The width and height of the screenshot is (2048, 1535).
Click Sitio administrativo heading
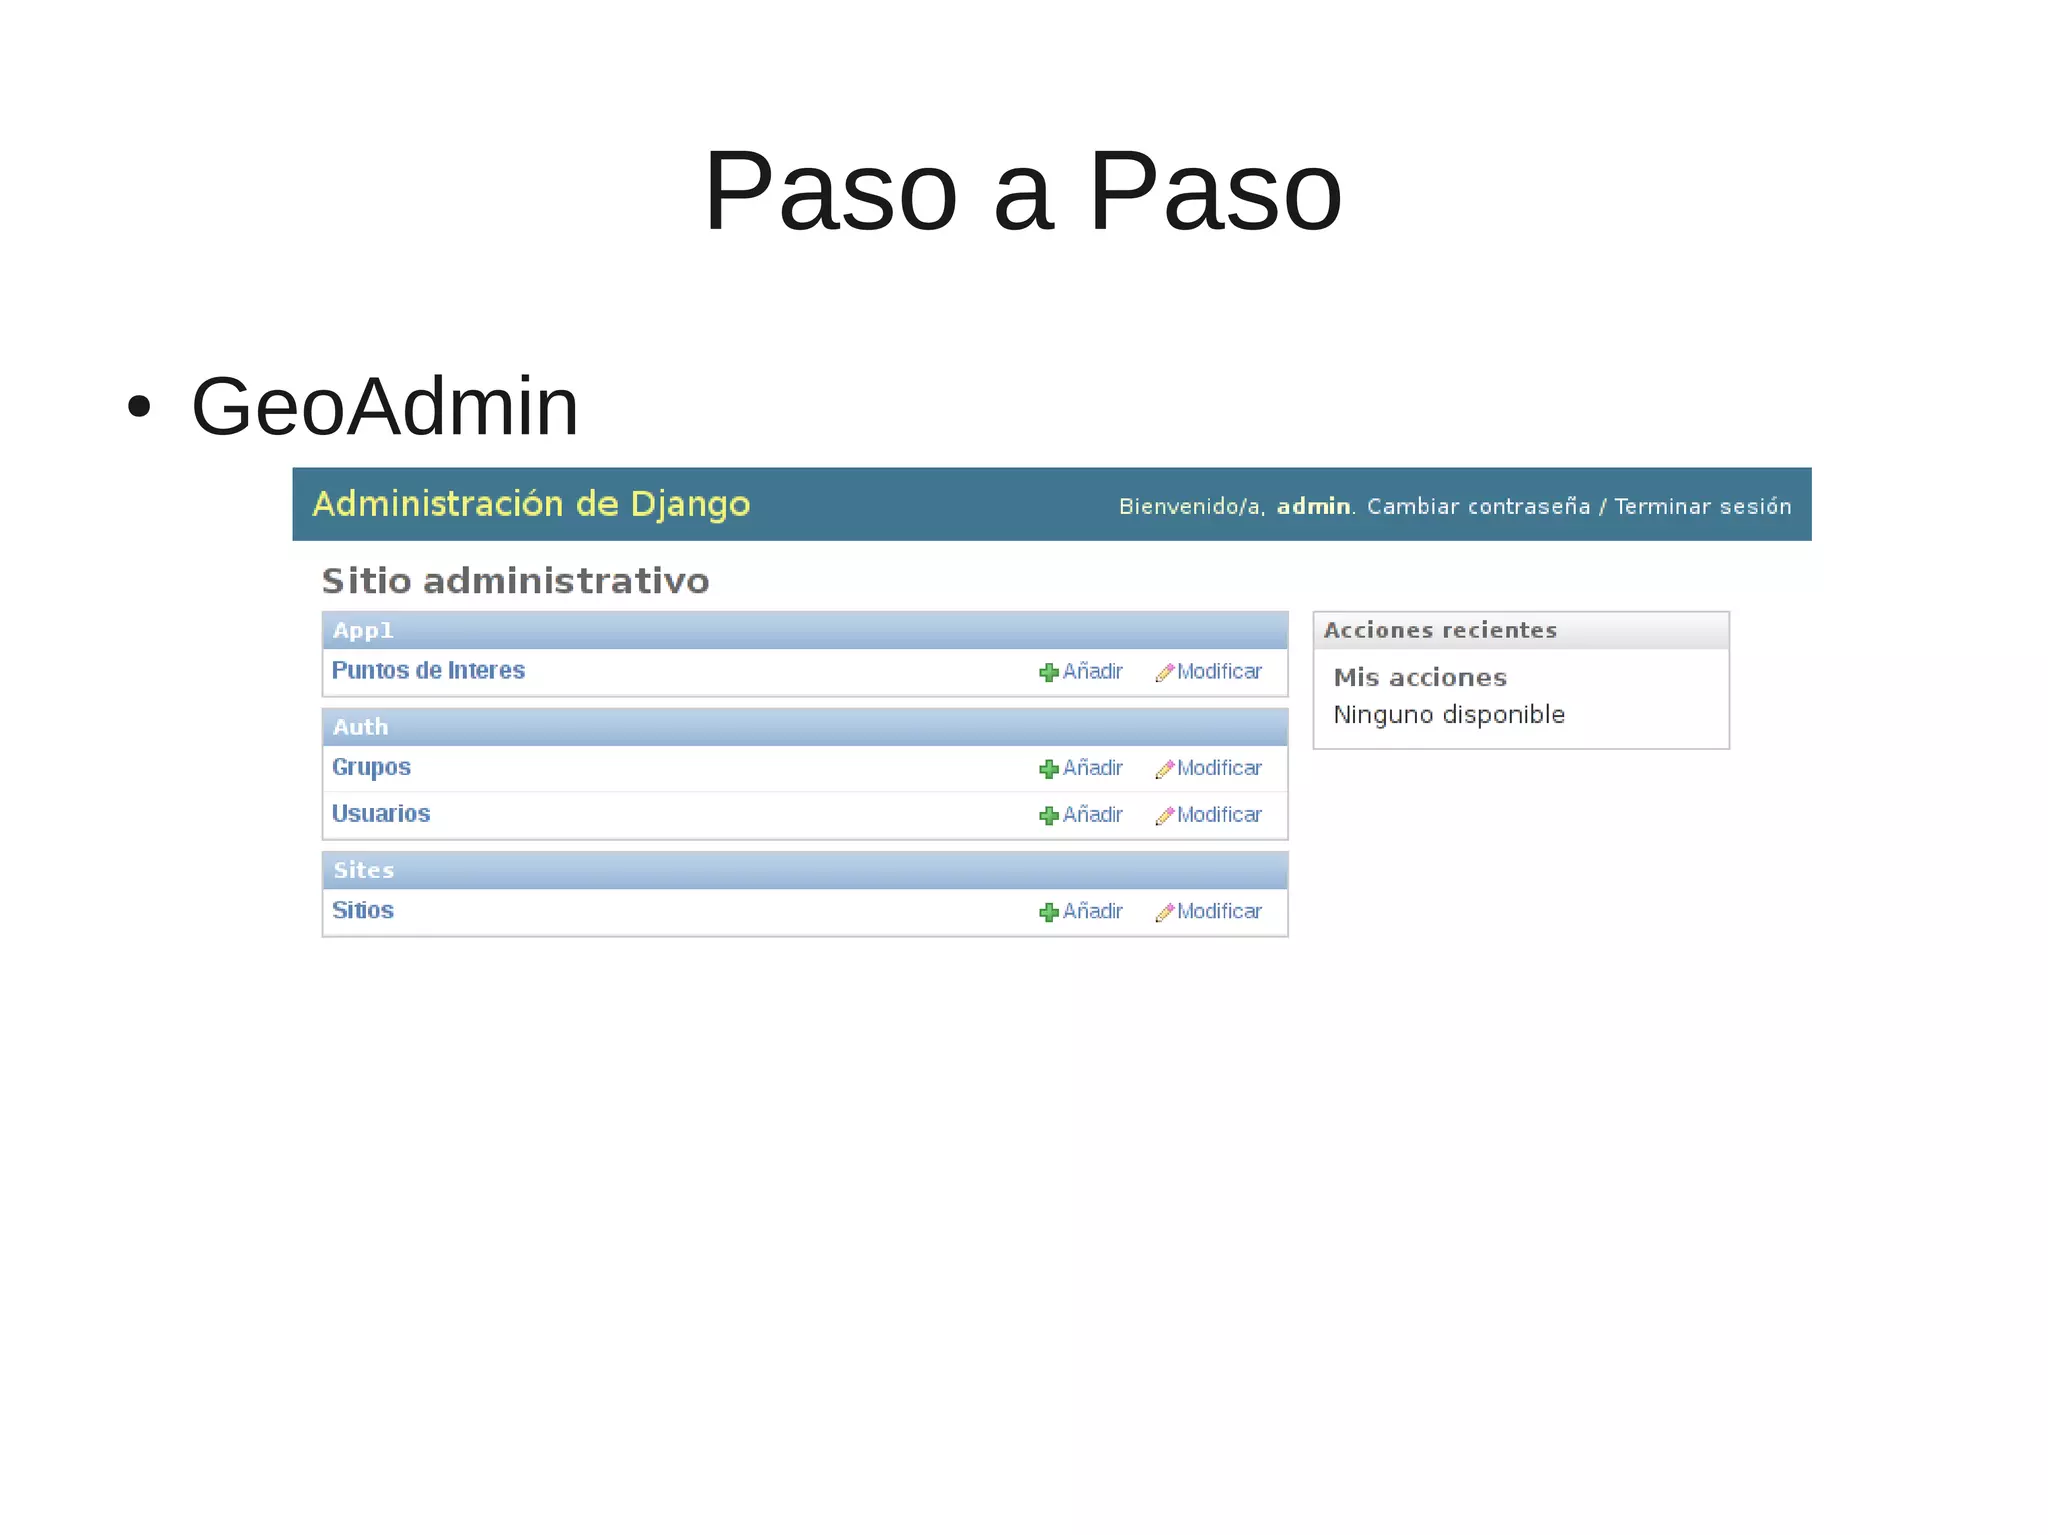[515, 581]
